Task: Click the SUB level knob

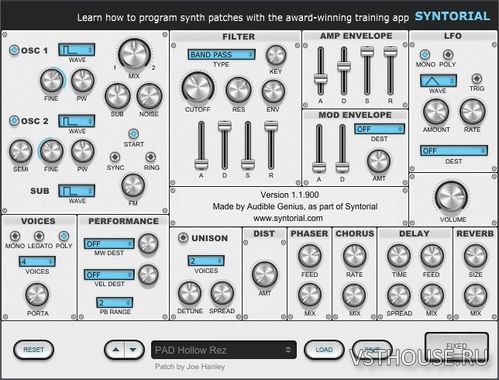Action: click(x=117, y=96)
